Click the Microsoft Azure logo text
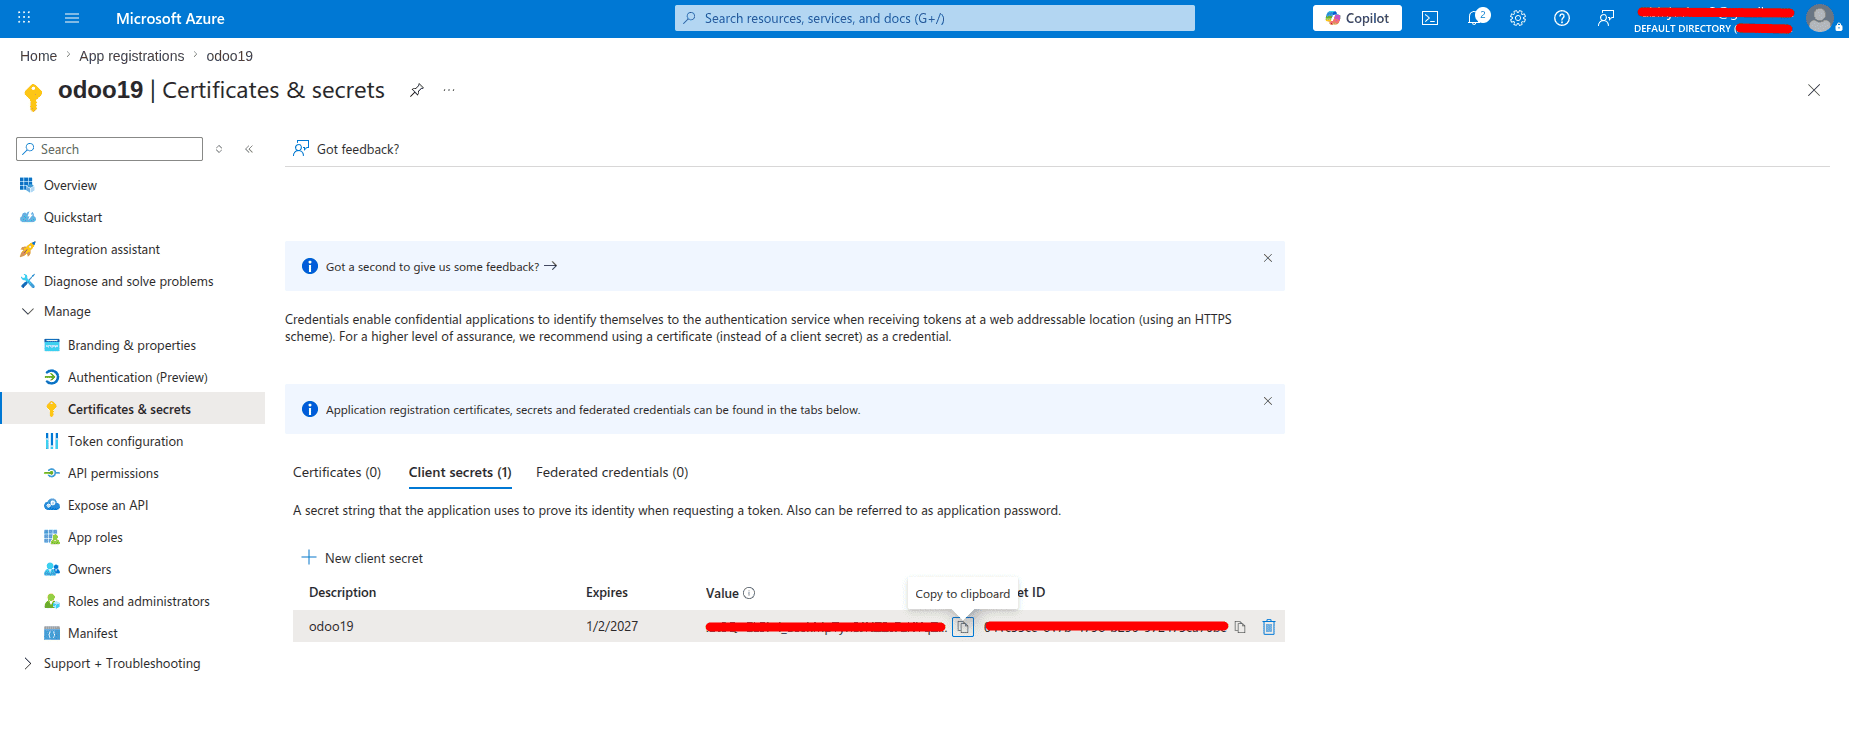1849x742 pixels. [170, 18]
